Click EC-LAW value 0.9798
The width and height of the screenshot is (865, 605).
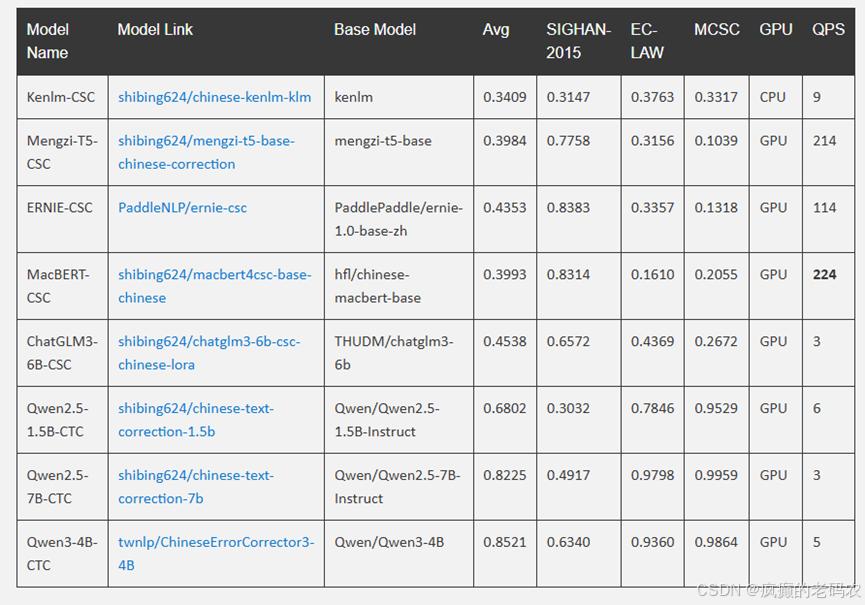[653, 475]
